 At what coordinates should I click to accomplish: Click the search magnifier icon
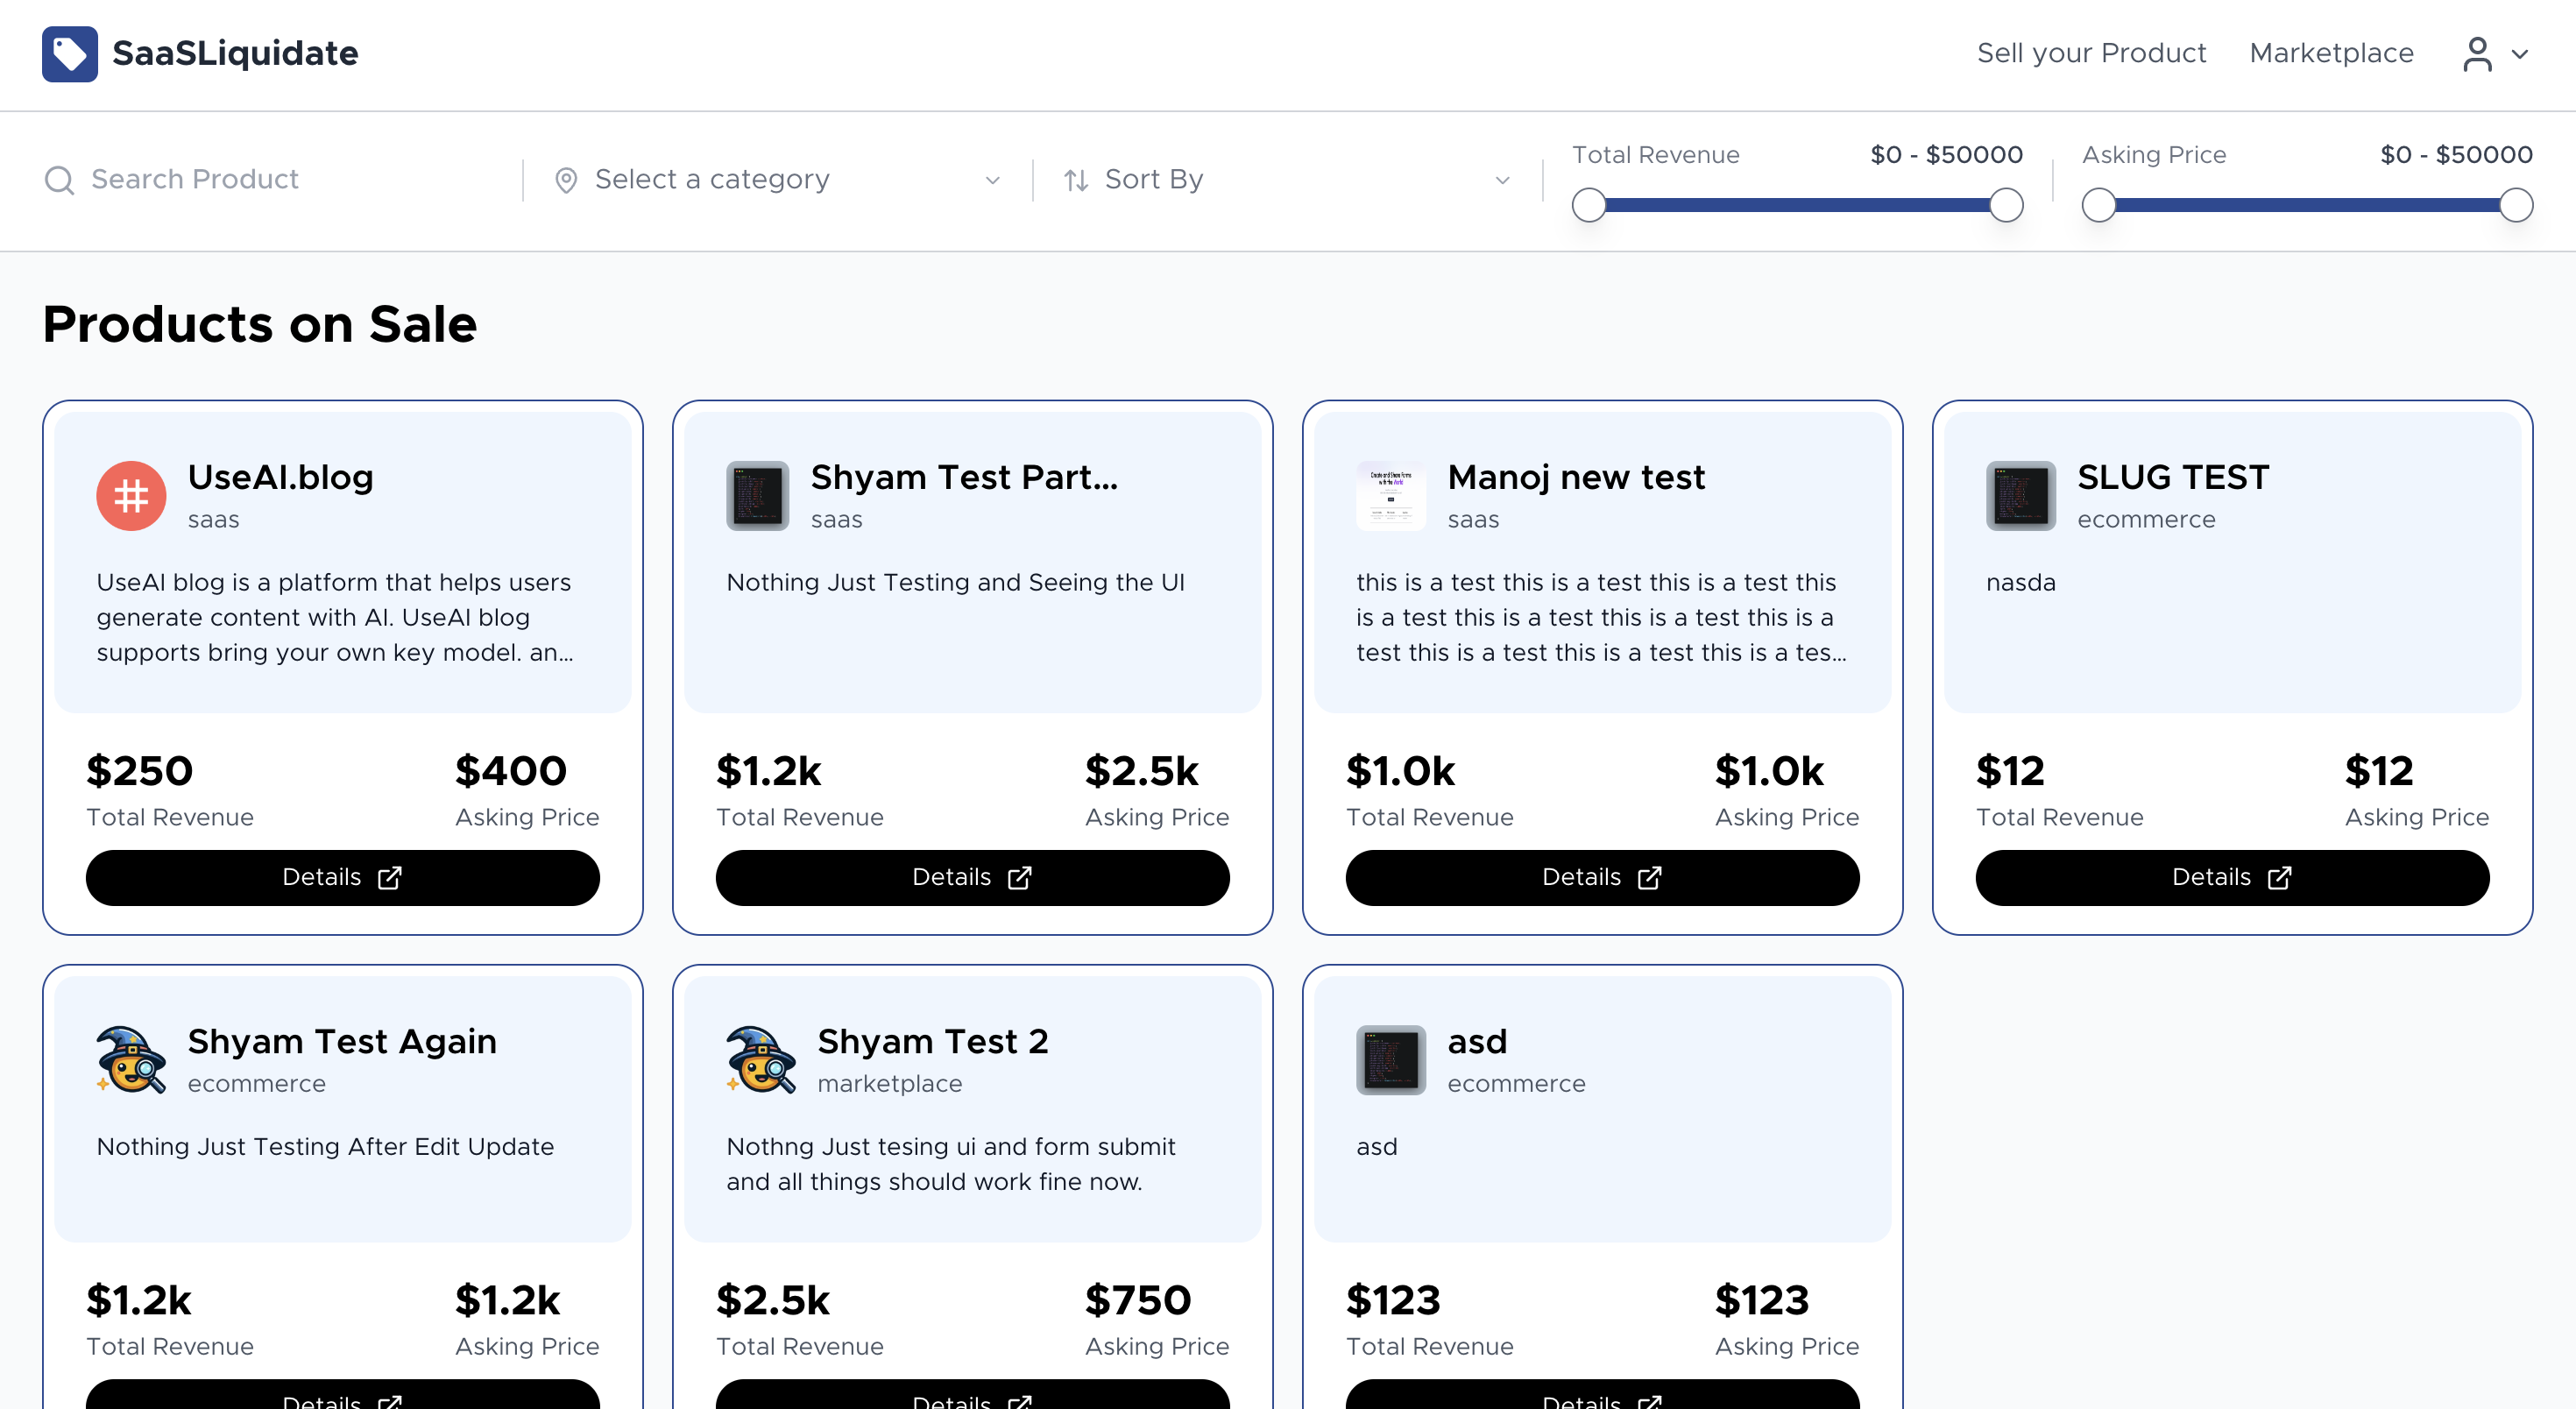tap(59, 180)
